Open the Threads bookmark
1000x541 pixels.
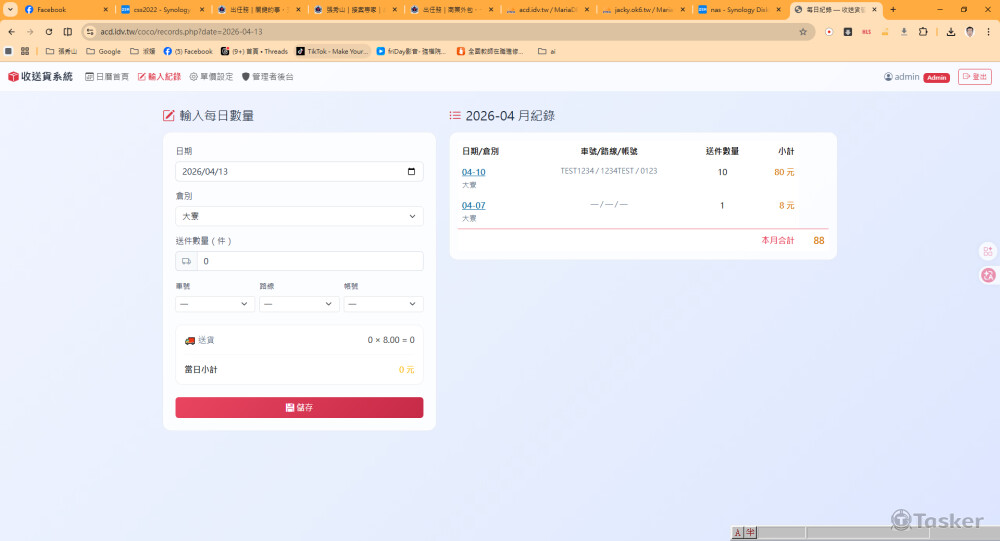click(x=254, y=51)
